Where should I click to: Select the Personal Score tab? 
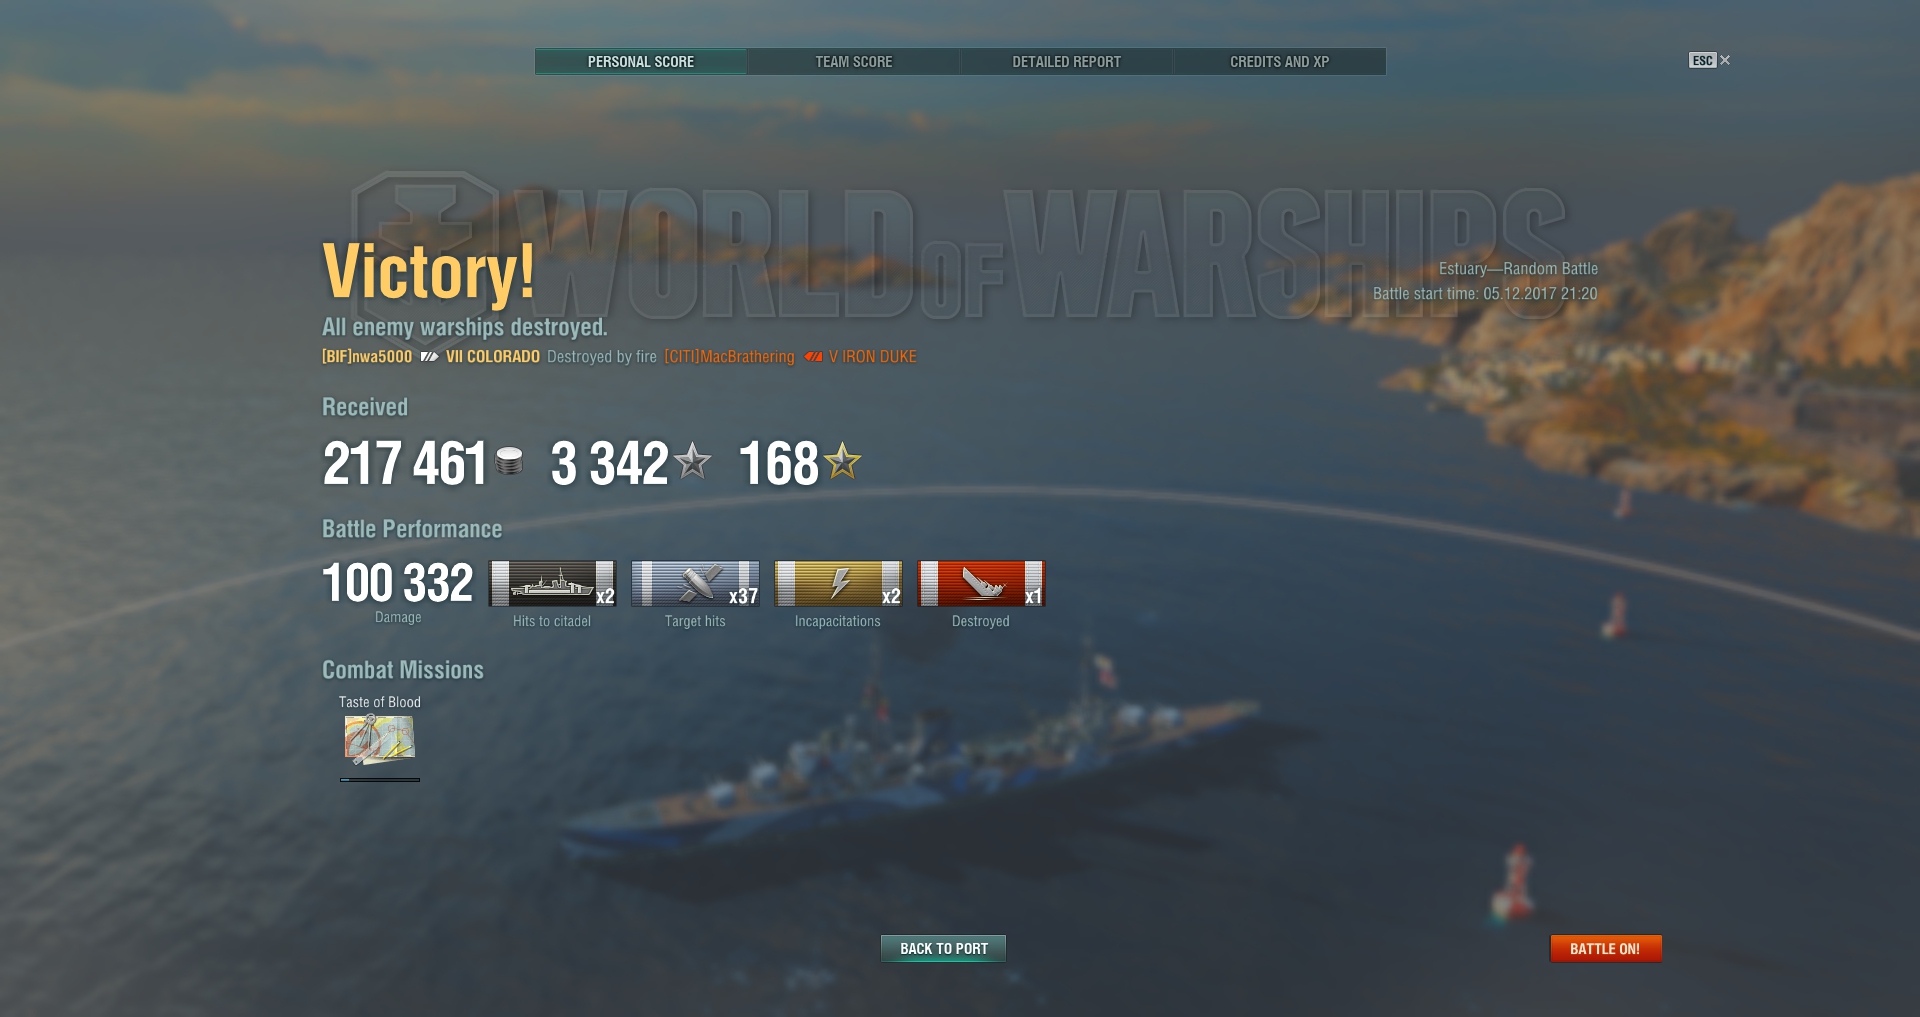[640, 62]
